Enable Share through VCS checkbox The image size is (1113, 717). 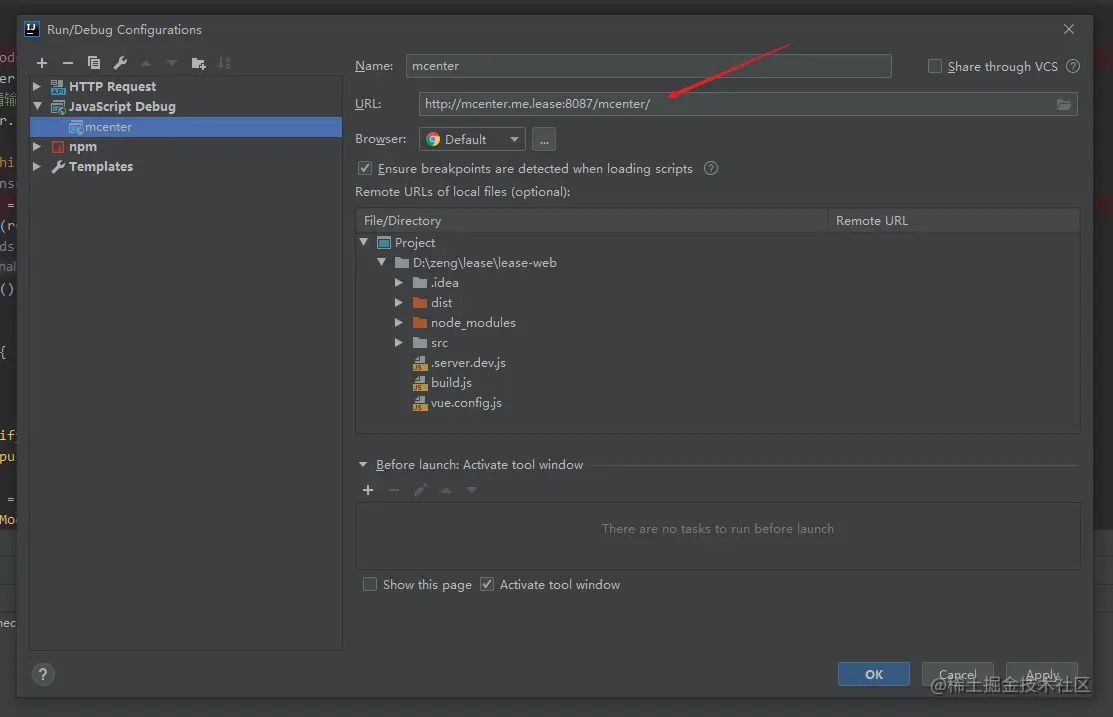[935, 67]
